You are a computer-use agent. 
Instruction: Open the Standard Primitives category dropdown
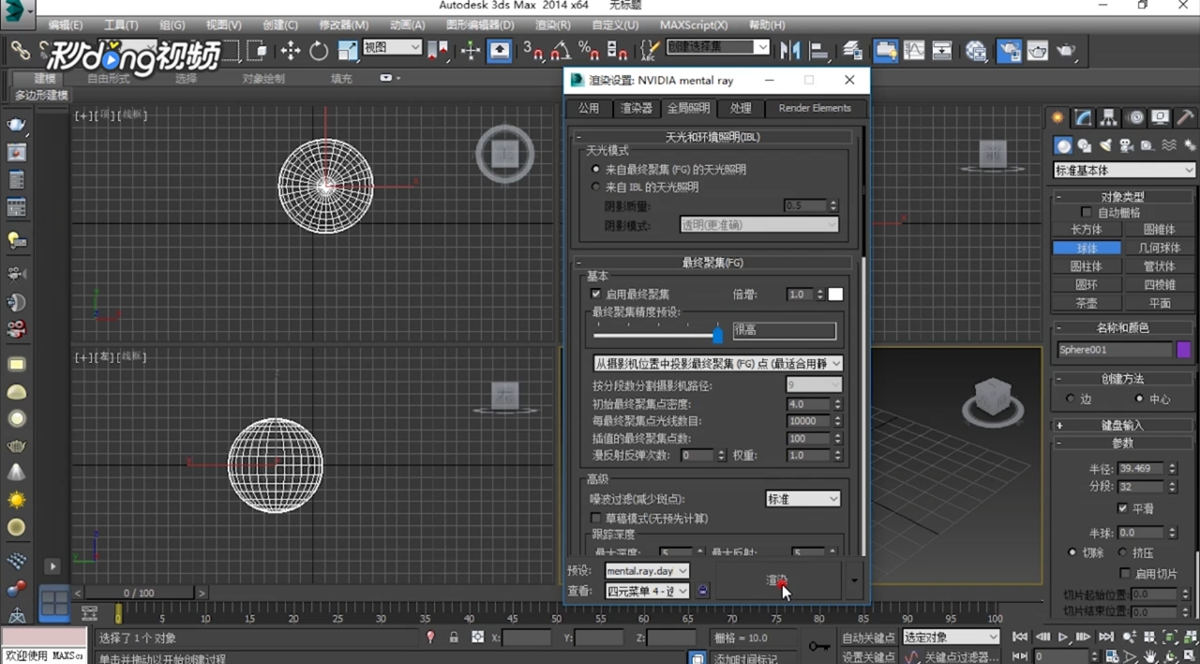[1124, 171]
